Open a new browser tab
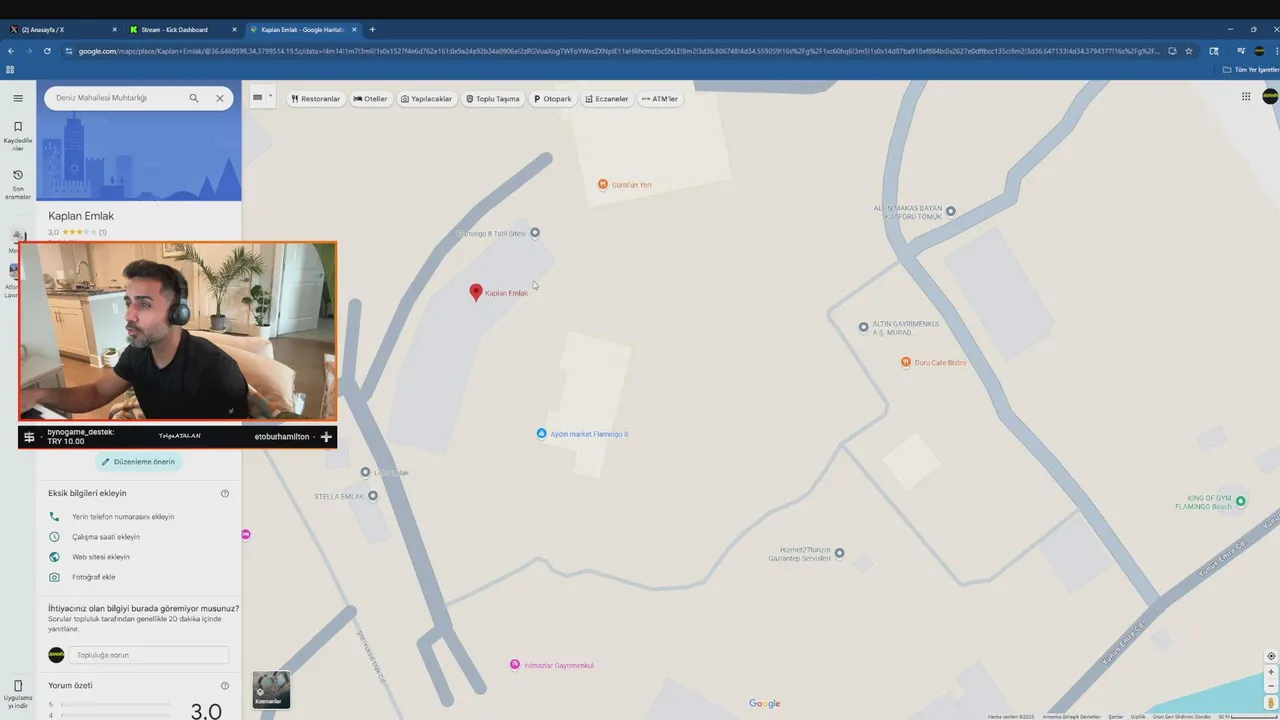 372,29
